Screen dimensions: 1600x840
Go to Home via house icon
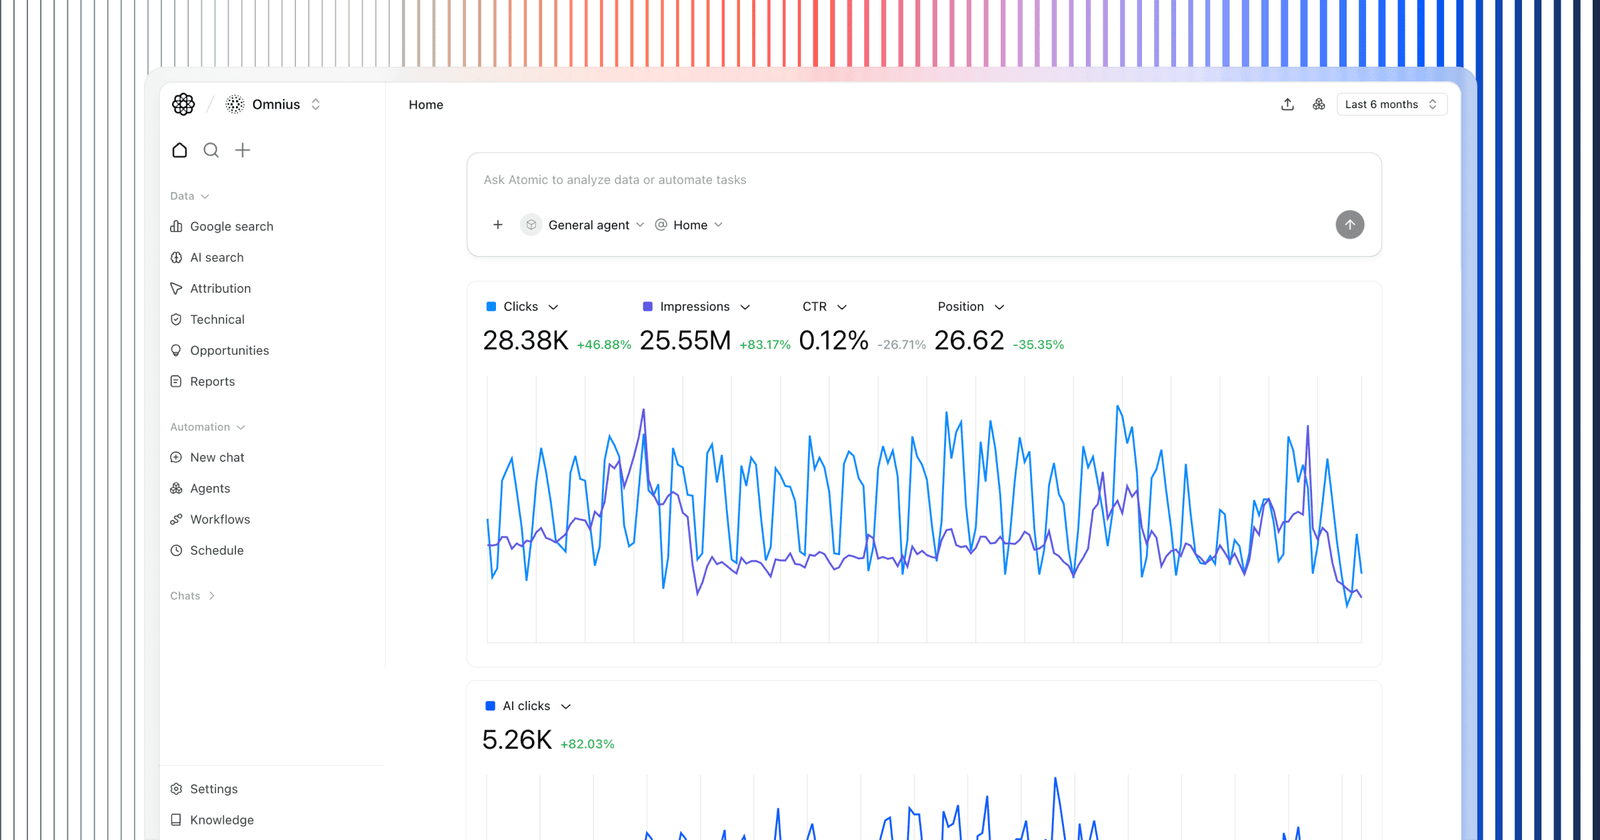(x=180, y=150)
